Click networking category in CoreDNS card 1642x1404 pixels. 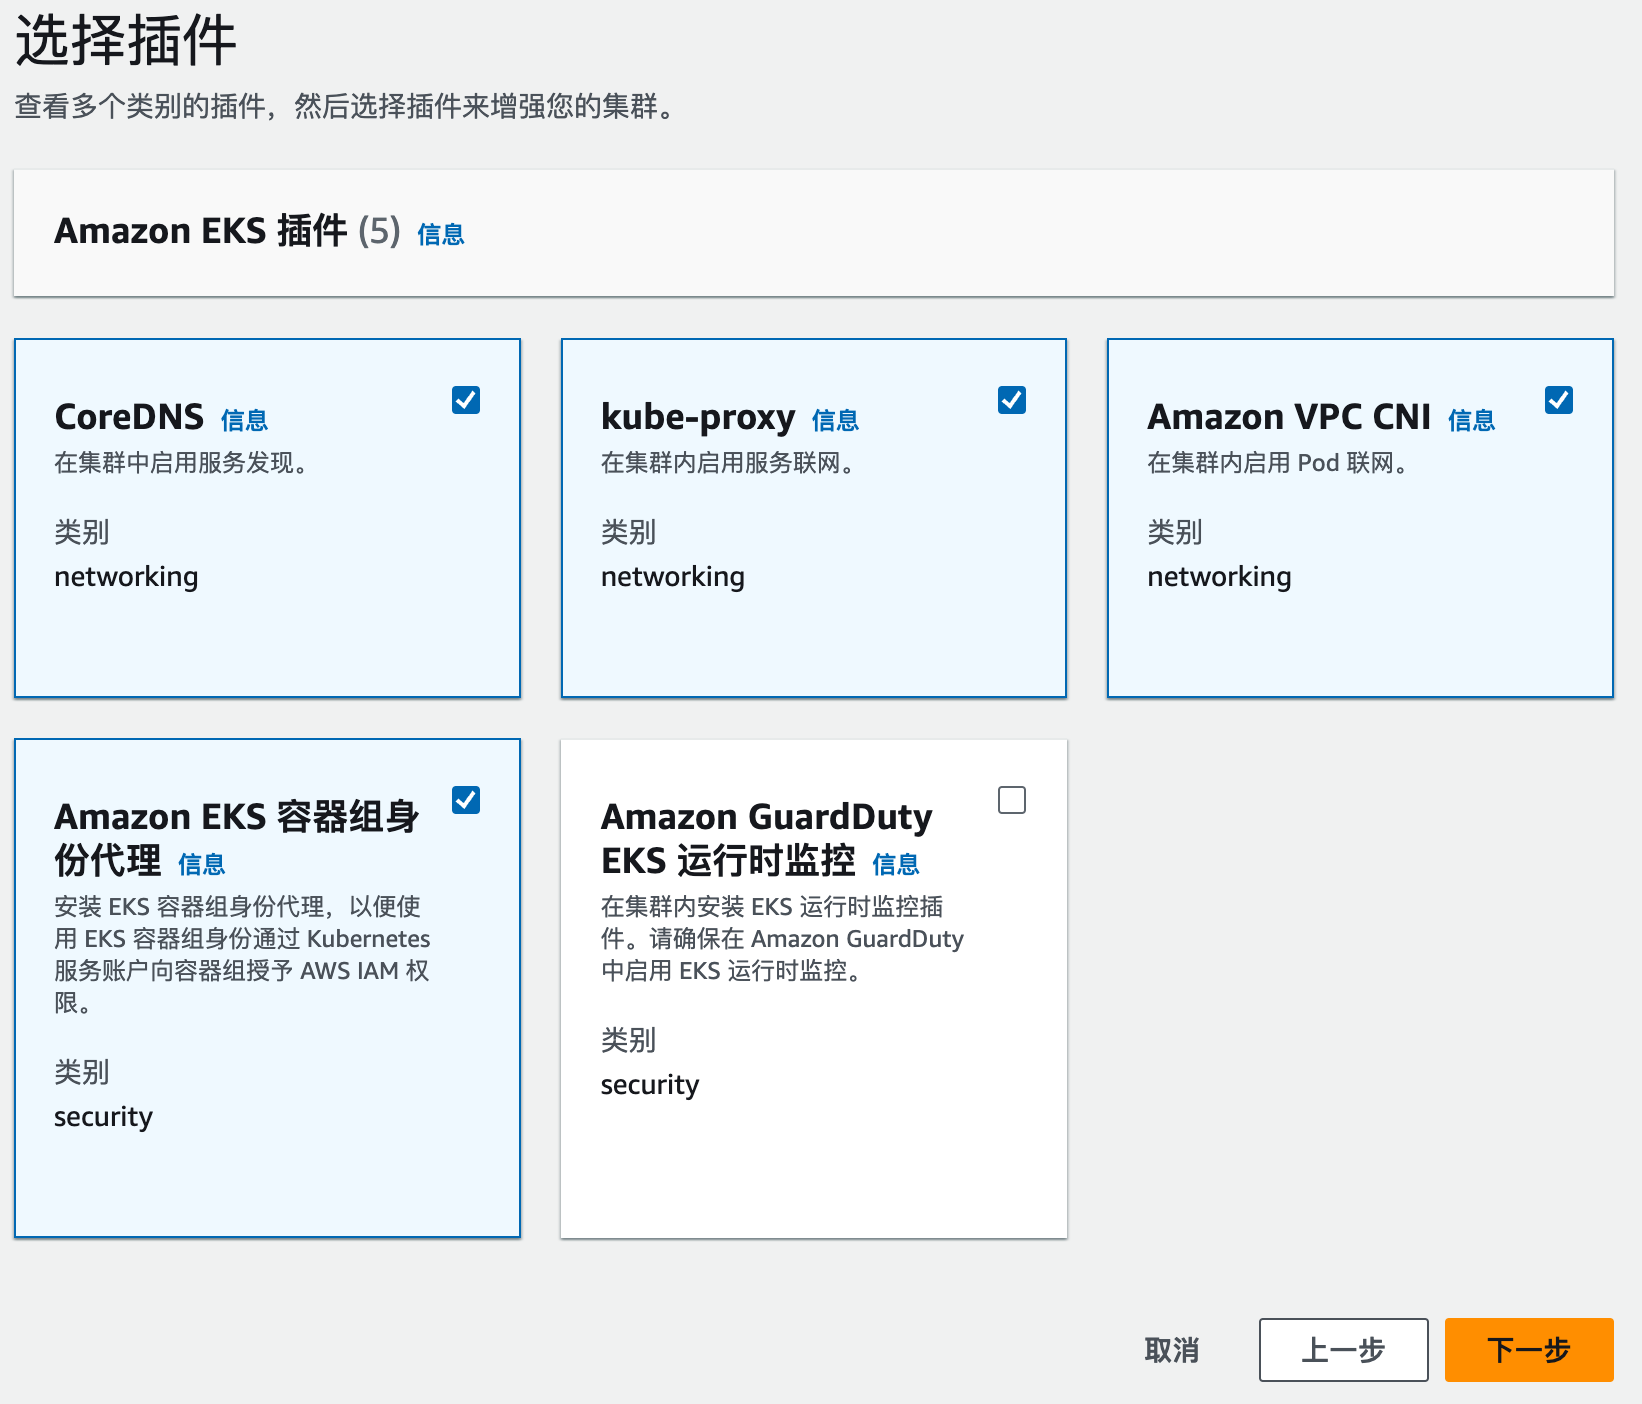tap(126, 577)
